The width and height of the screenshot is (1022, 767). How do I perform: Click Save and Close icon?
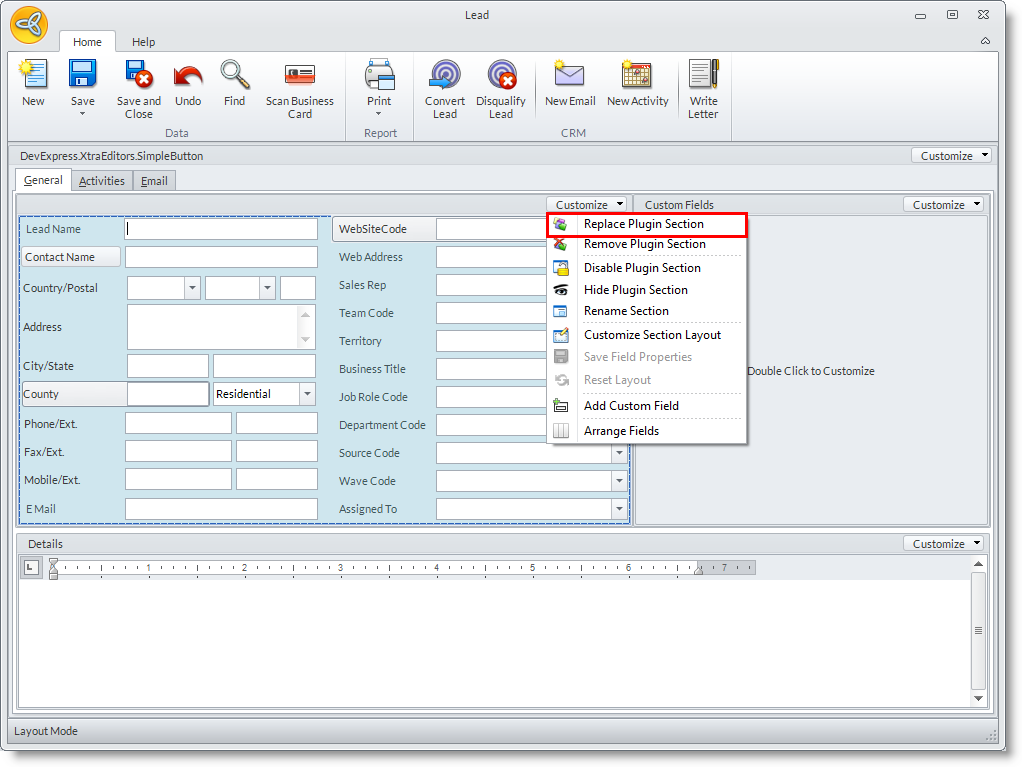coord(138,76)
